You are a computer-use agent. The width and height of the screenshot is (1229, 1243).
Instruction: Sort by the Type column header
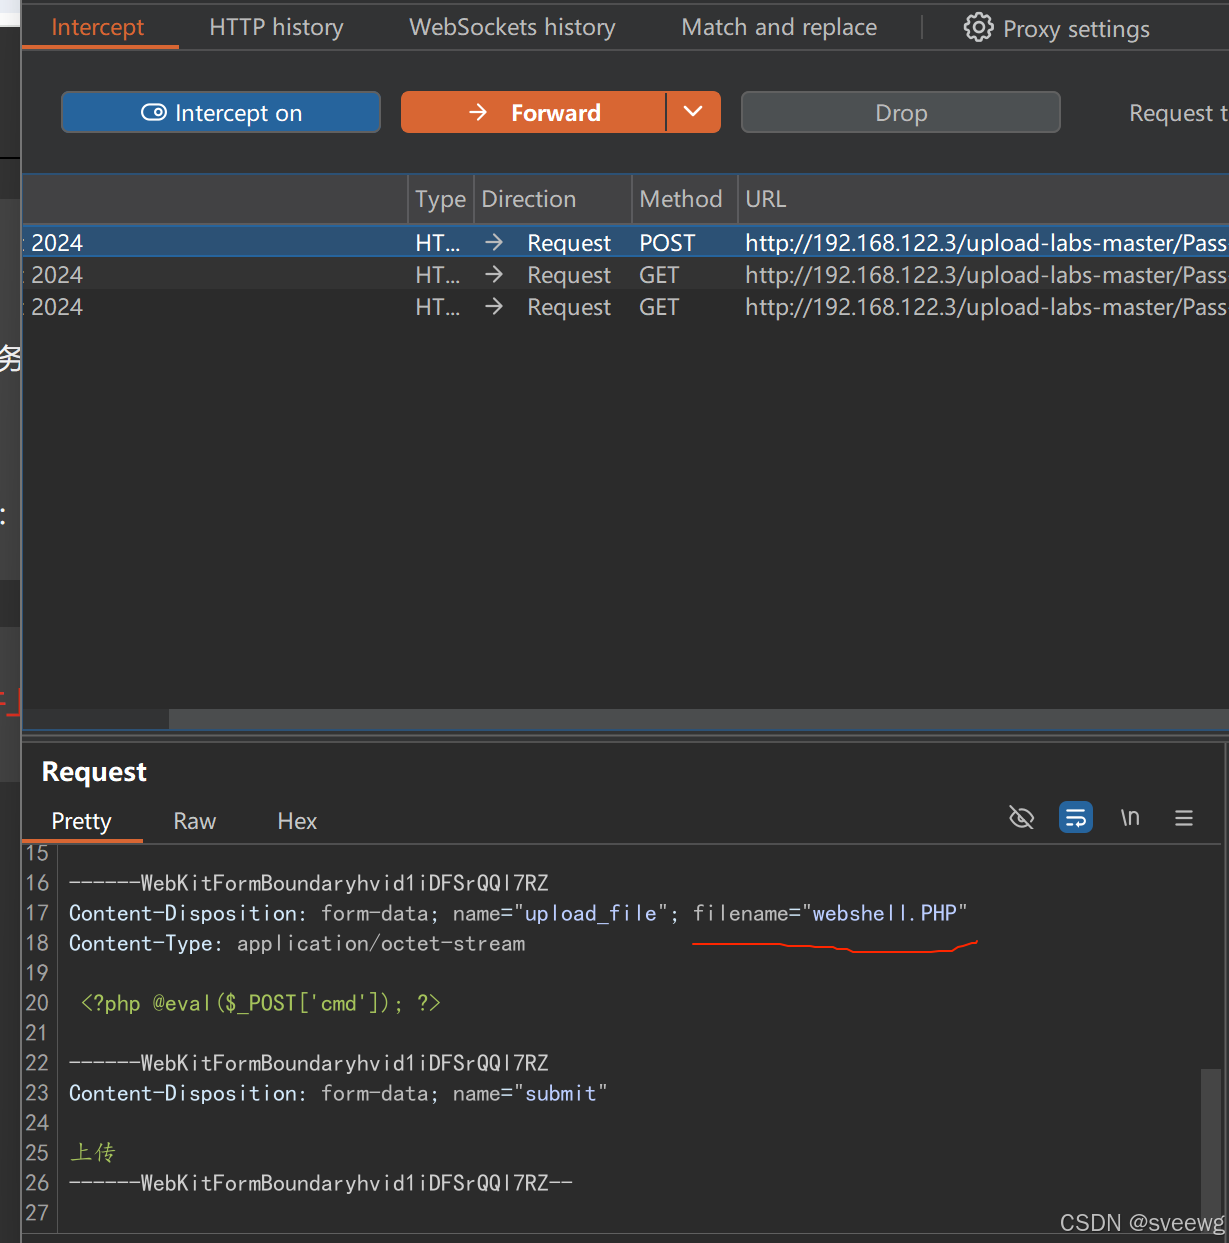pos(440,199)
